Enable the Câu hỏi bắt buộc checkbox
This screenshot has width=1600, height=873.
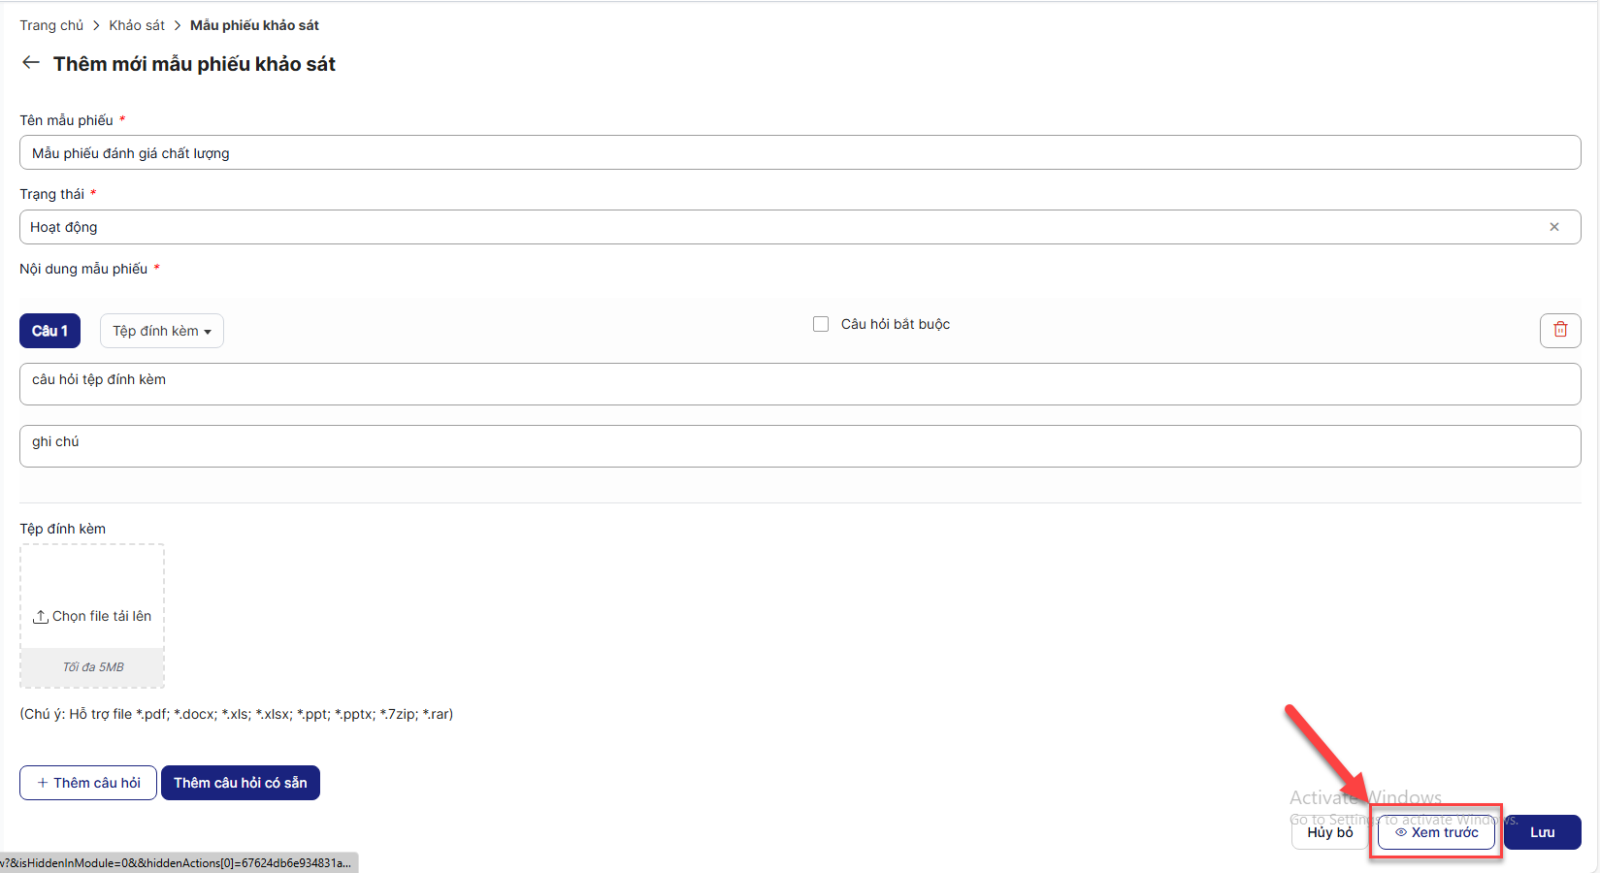pos(821,324)
